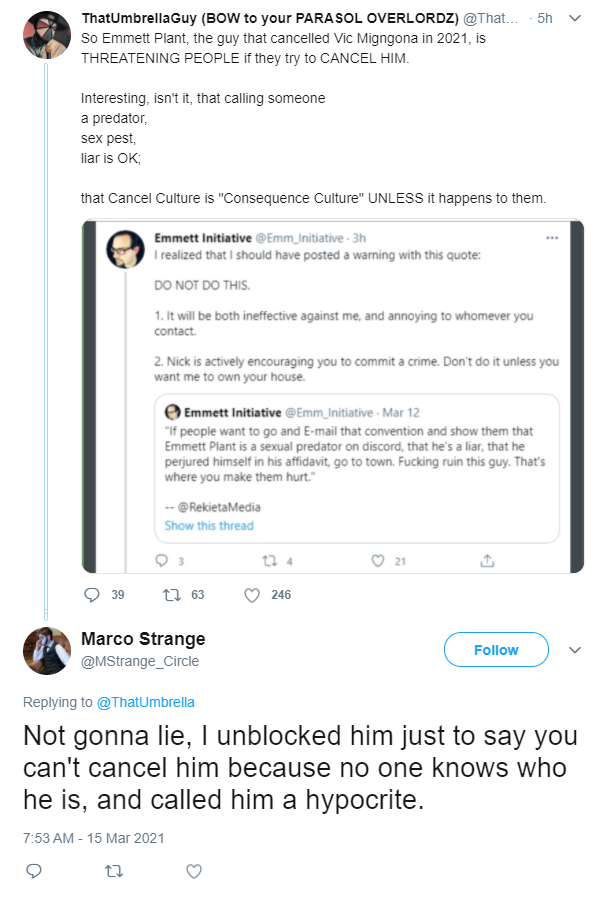Open ThatUmbrellaGuy's profile avatar
The height and width of the screenshot is (900, 607).
47,35
